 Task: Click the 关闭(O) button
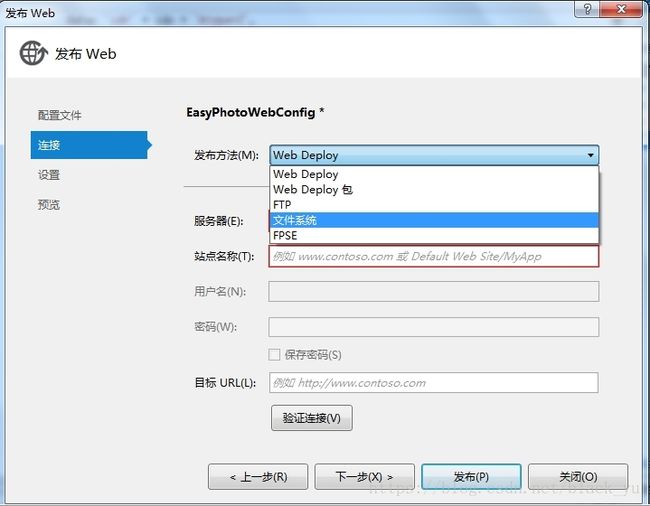(x=578, y=477)
